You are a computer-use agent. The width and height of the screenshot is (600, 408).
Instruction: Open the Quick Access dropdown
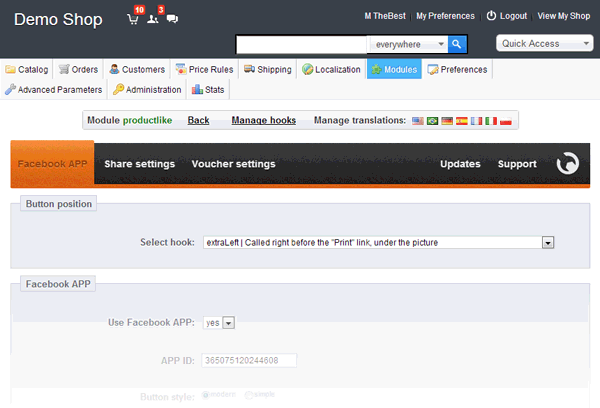[x=545, y=44]
